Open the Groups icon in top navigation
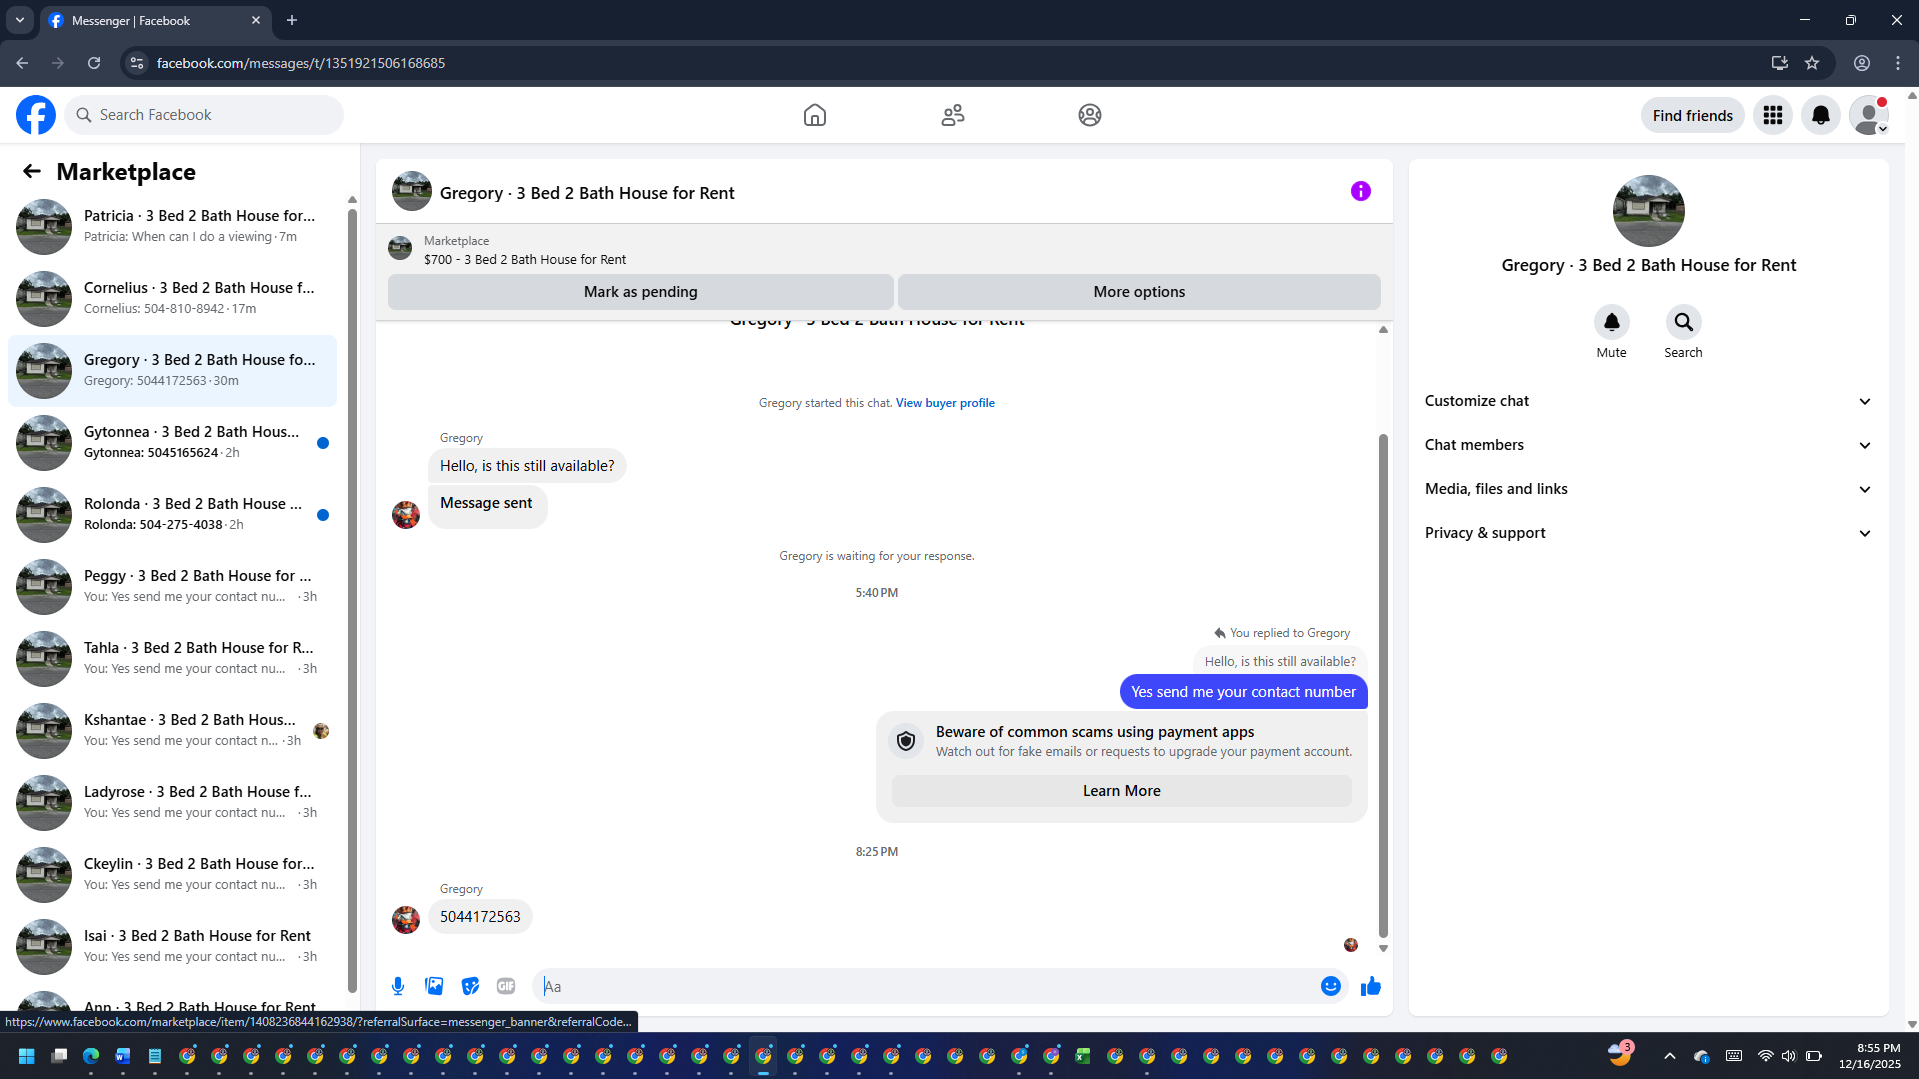Screen dimensions: 1919x1079 click(x=1090, y=115)
